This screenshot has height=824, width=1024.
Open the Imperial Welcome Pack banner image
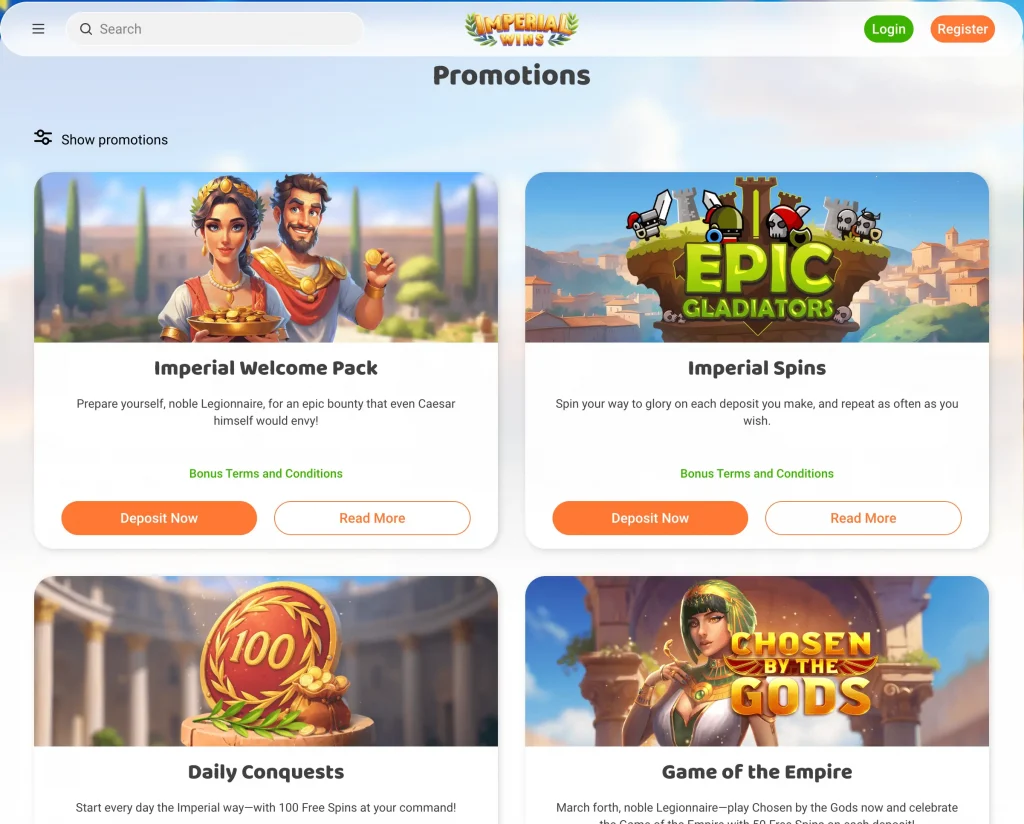(266, 257)
